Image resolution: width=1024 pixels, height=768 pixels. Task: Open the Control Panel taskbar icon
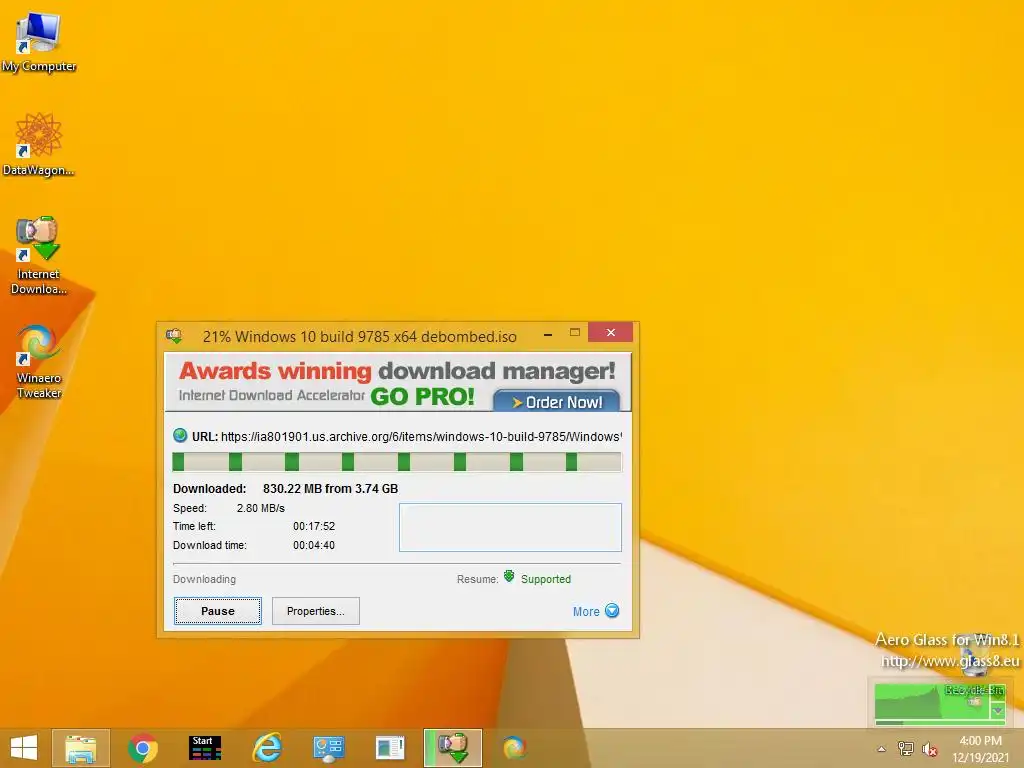coord(328,748)
